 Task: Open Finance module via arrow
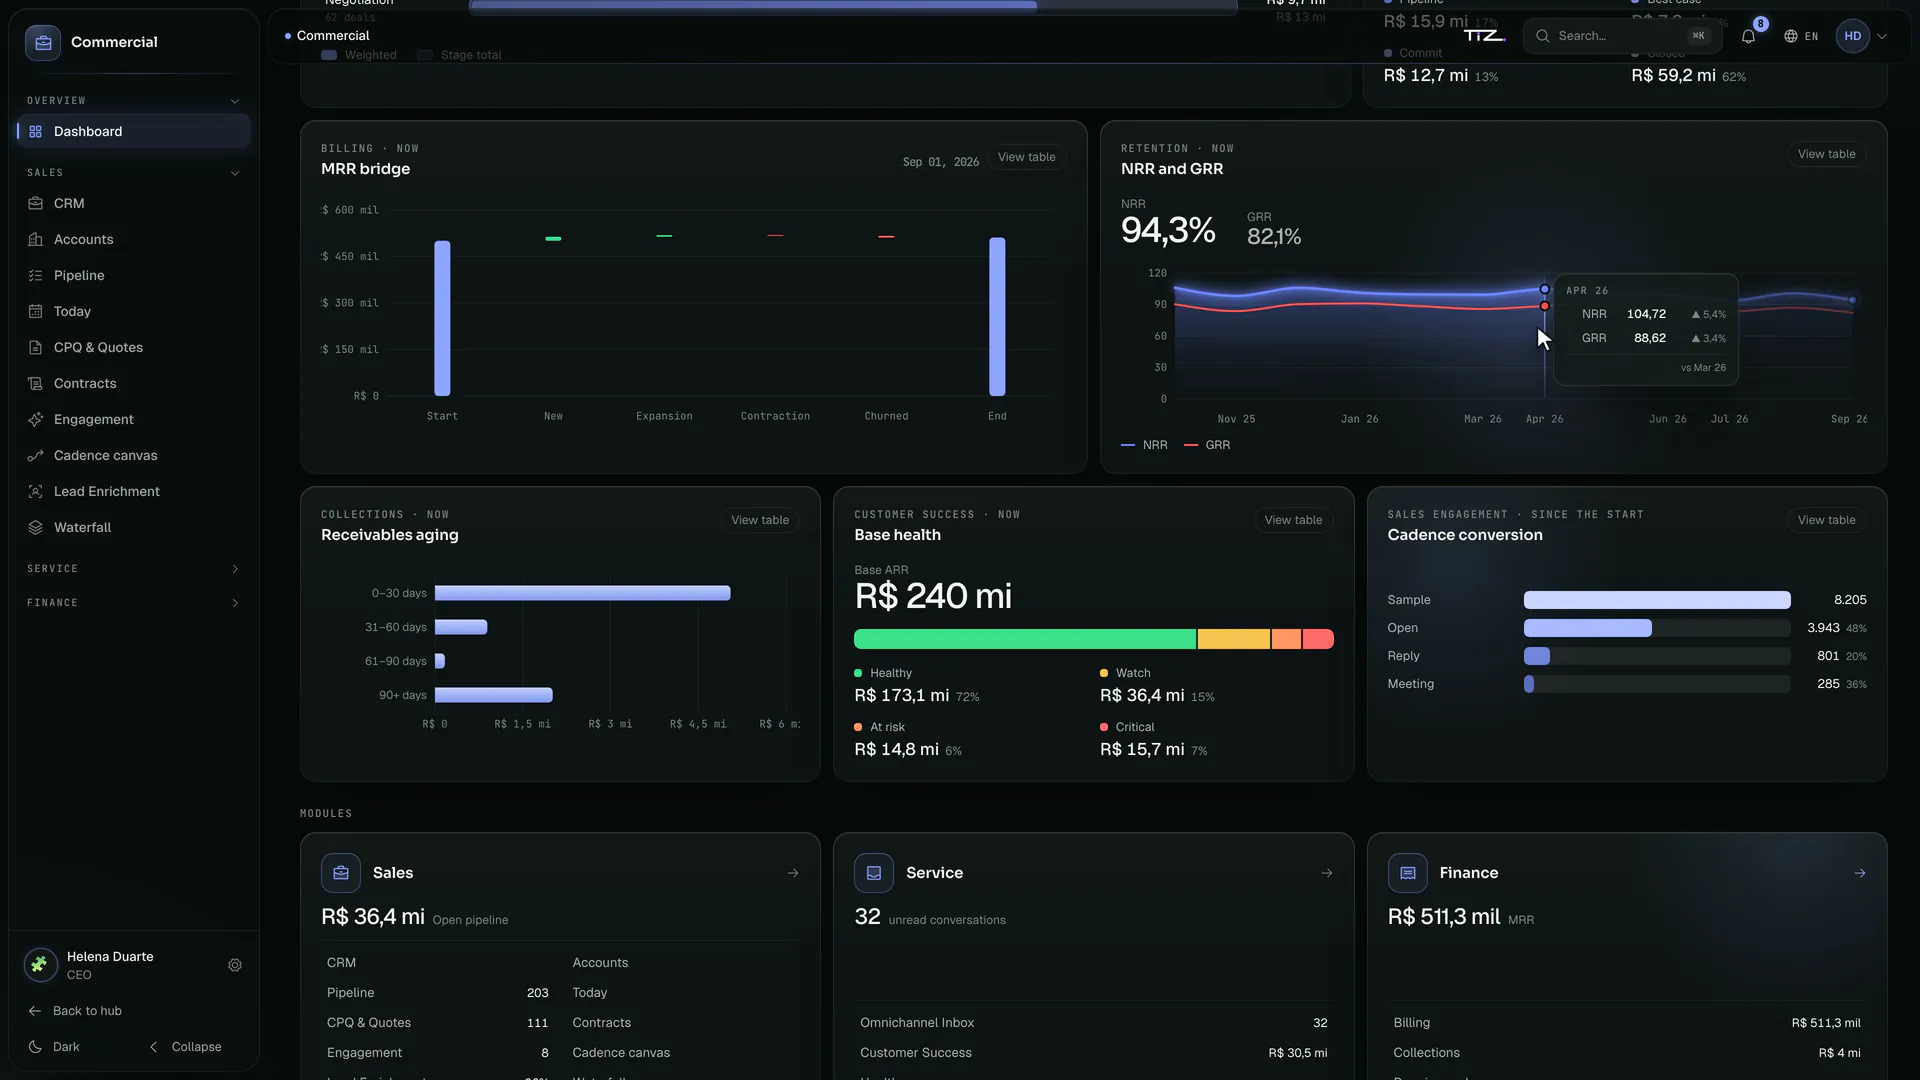pos(1860,873)
